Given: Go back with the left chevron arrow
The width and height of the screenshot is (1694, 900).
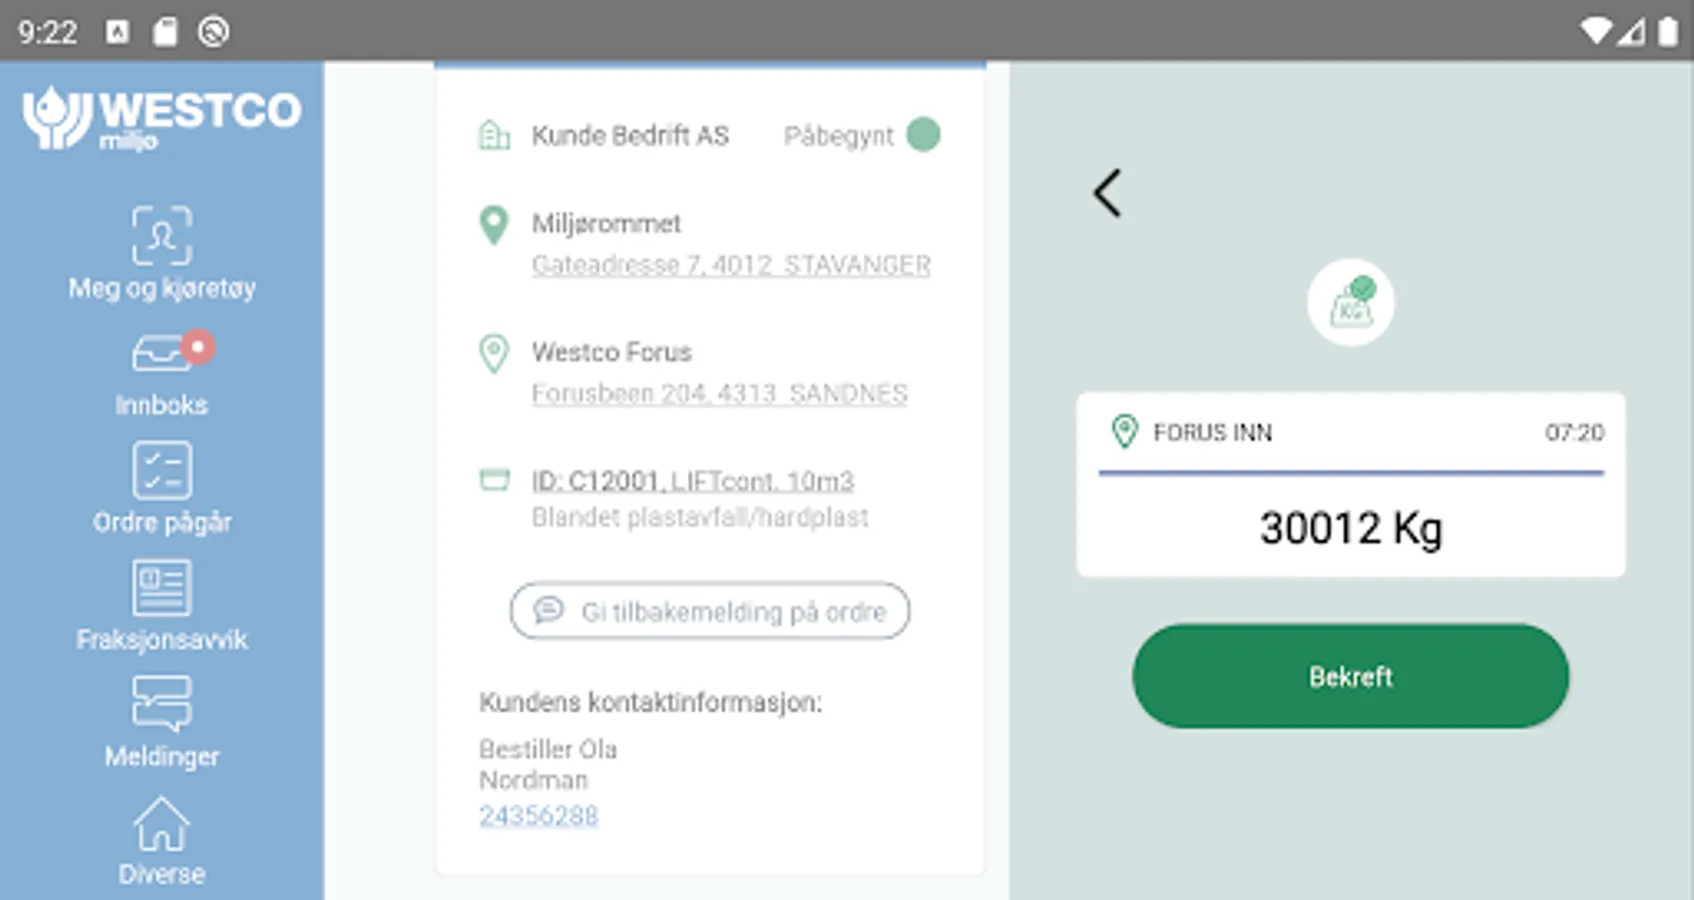Looking at the screenshot, I should 1107,193.
